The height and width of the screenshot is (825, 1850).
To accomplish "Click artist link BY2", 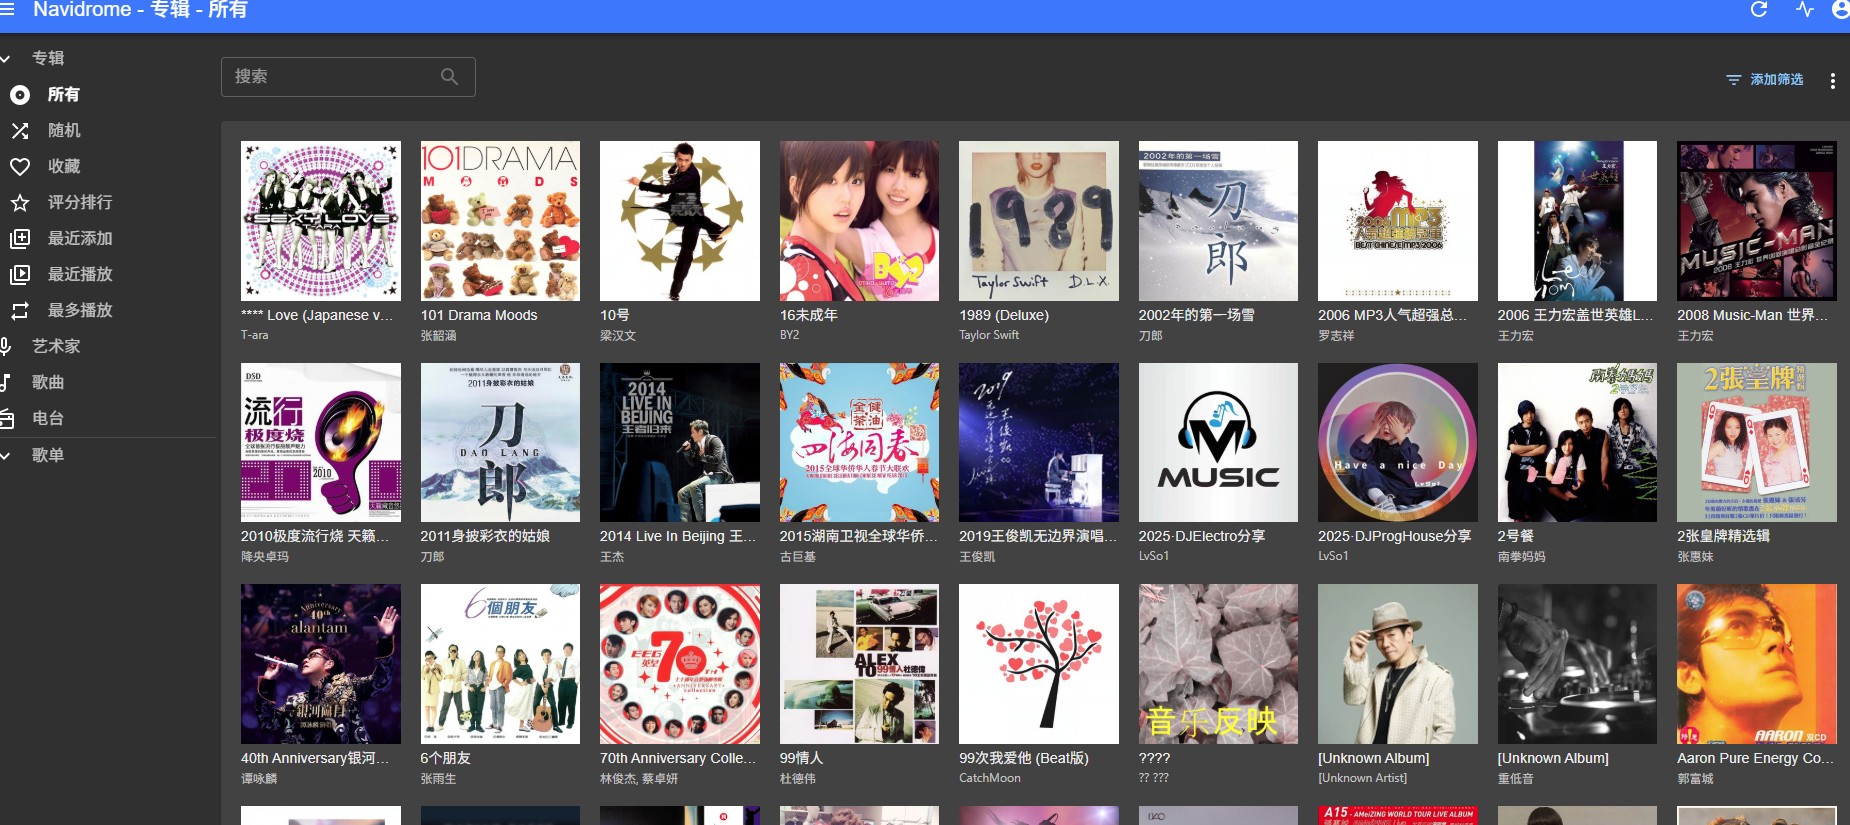I will 789,335.
